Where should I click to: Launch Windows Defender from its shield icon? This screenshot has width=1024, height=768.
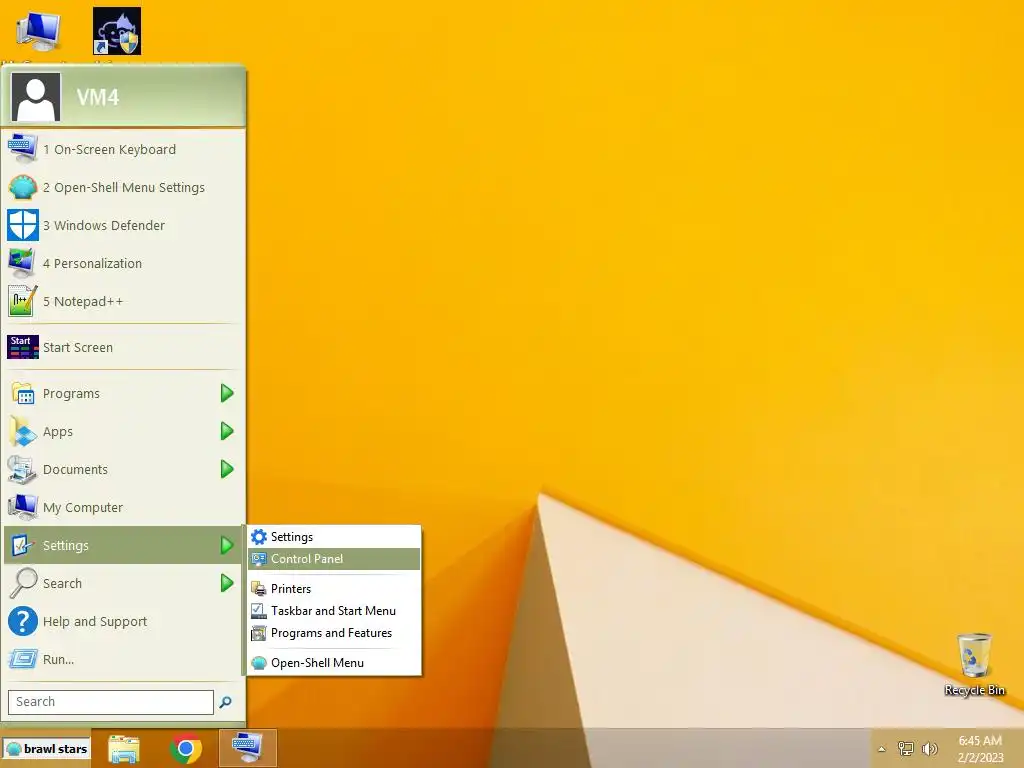22,225
